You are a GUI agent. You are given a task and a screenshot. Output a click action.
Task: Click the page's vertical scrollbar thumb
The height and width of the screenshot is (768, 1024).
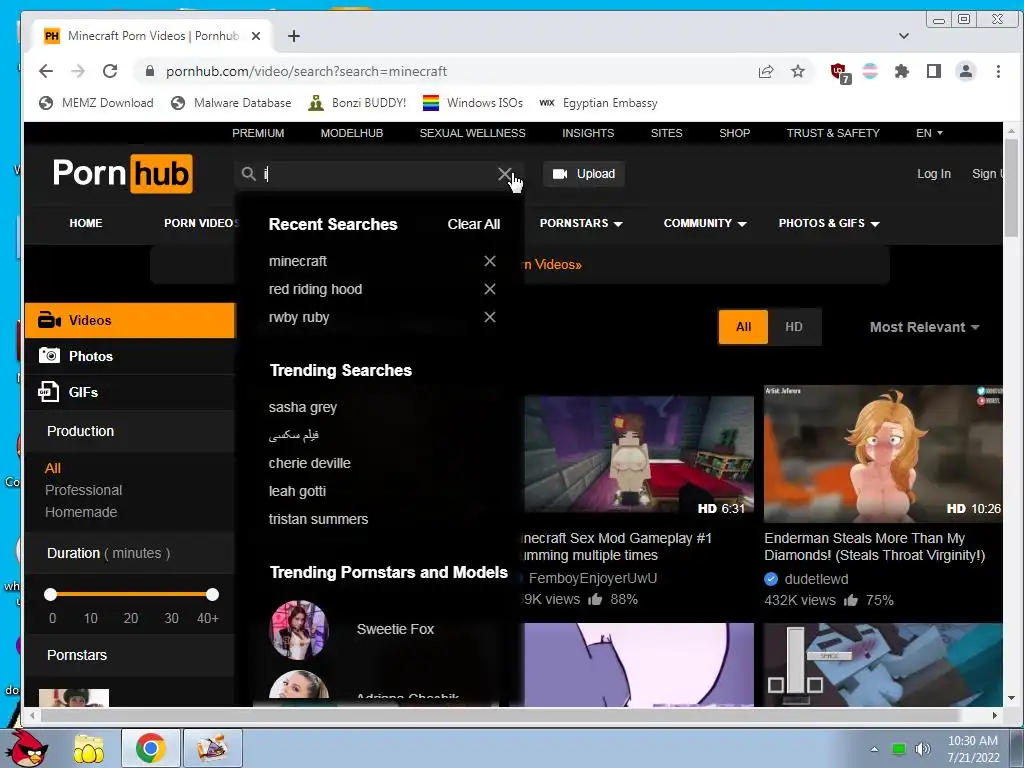point(1012,188)
